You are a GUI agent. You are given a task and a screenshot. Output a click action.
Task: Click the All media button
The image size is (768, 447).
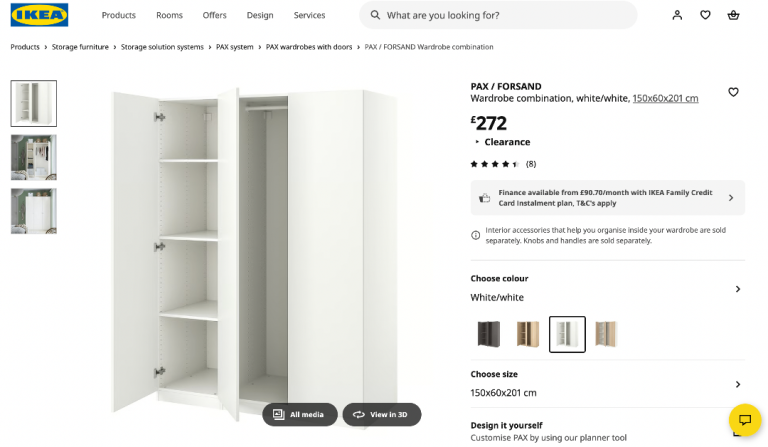point(299,414)
